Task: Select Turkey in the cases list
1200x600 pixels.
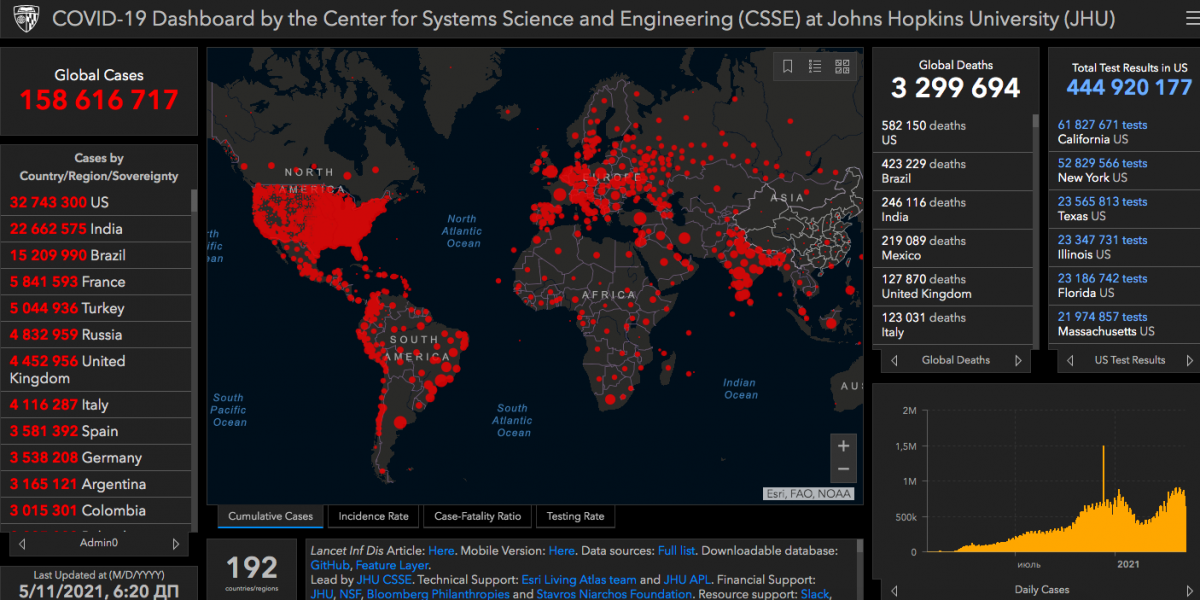Action: click(96, 308)
